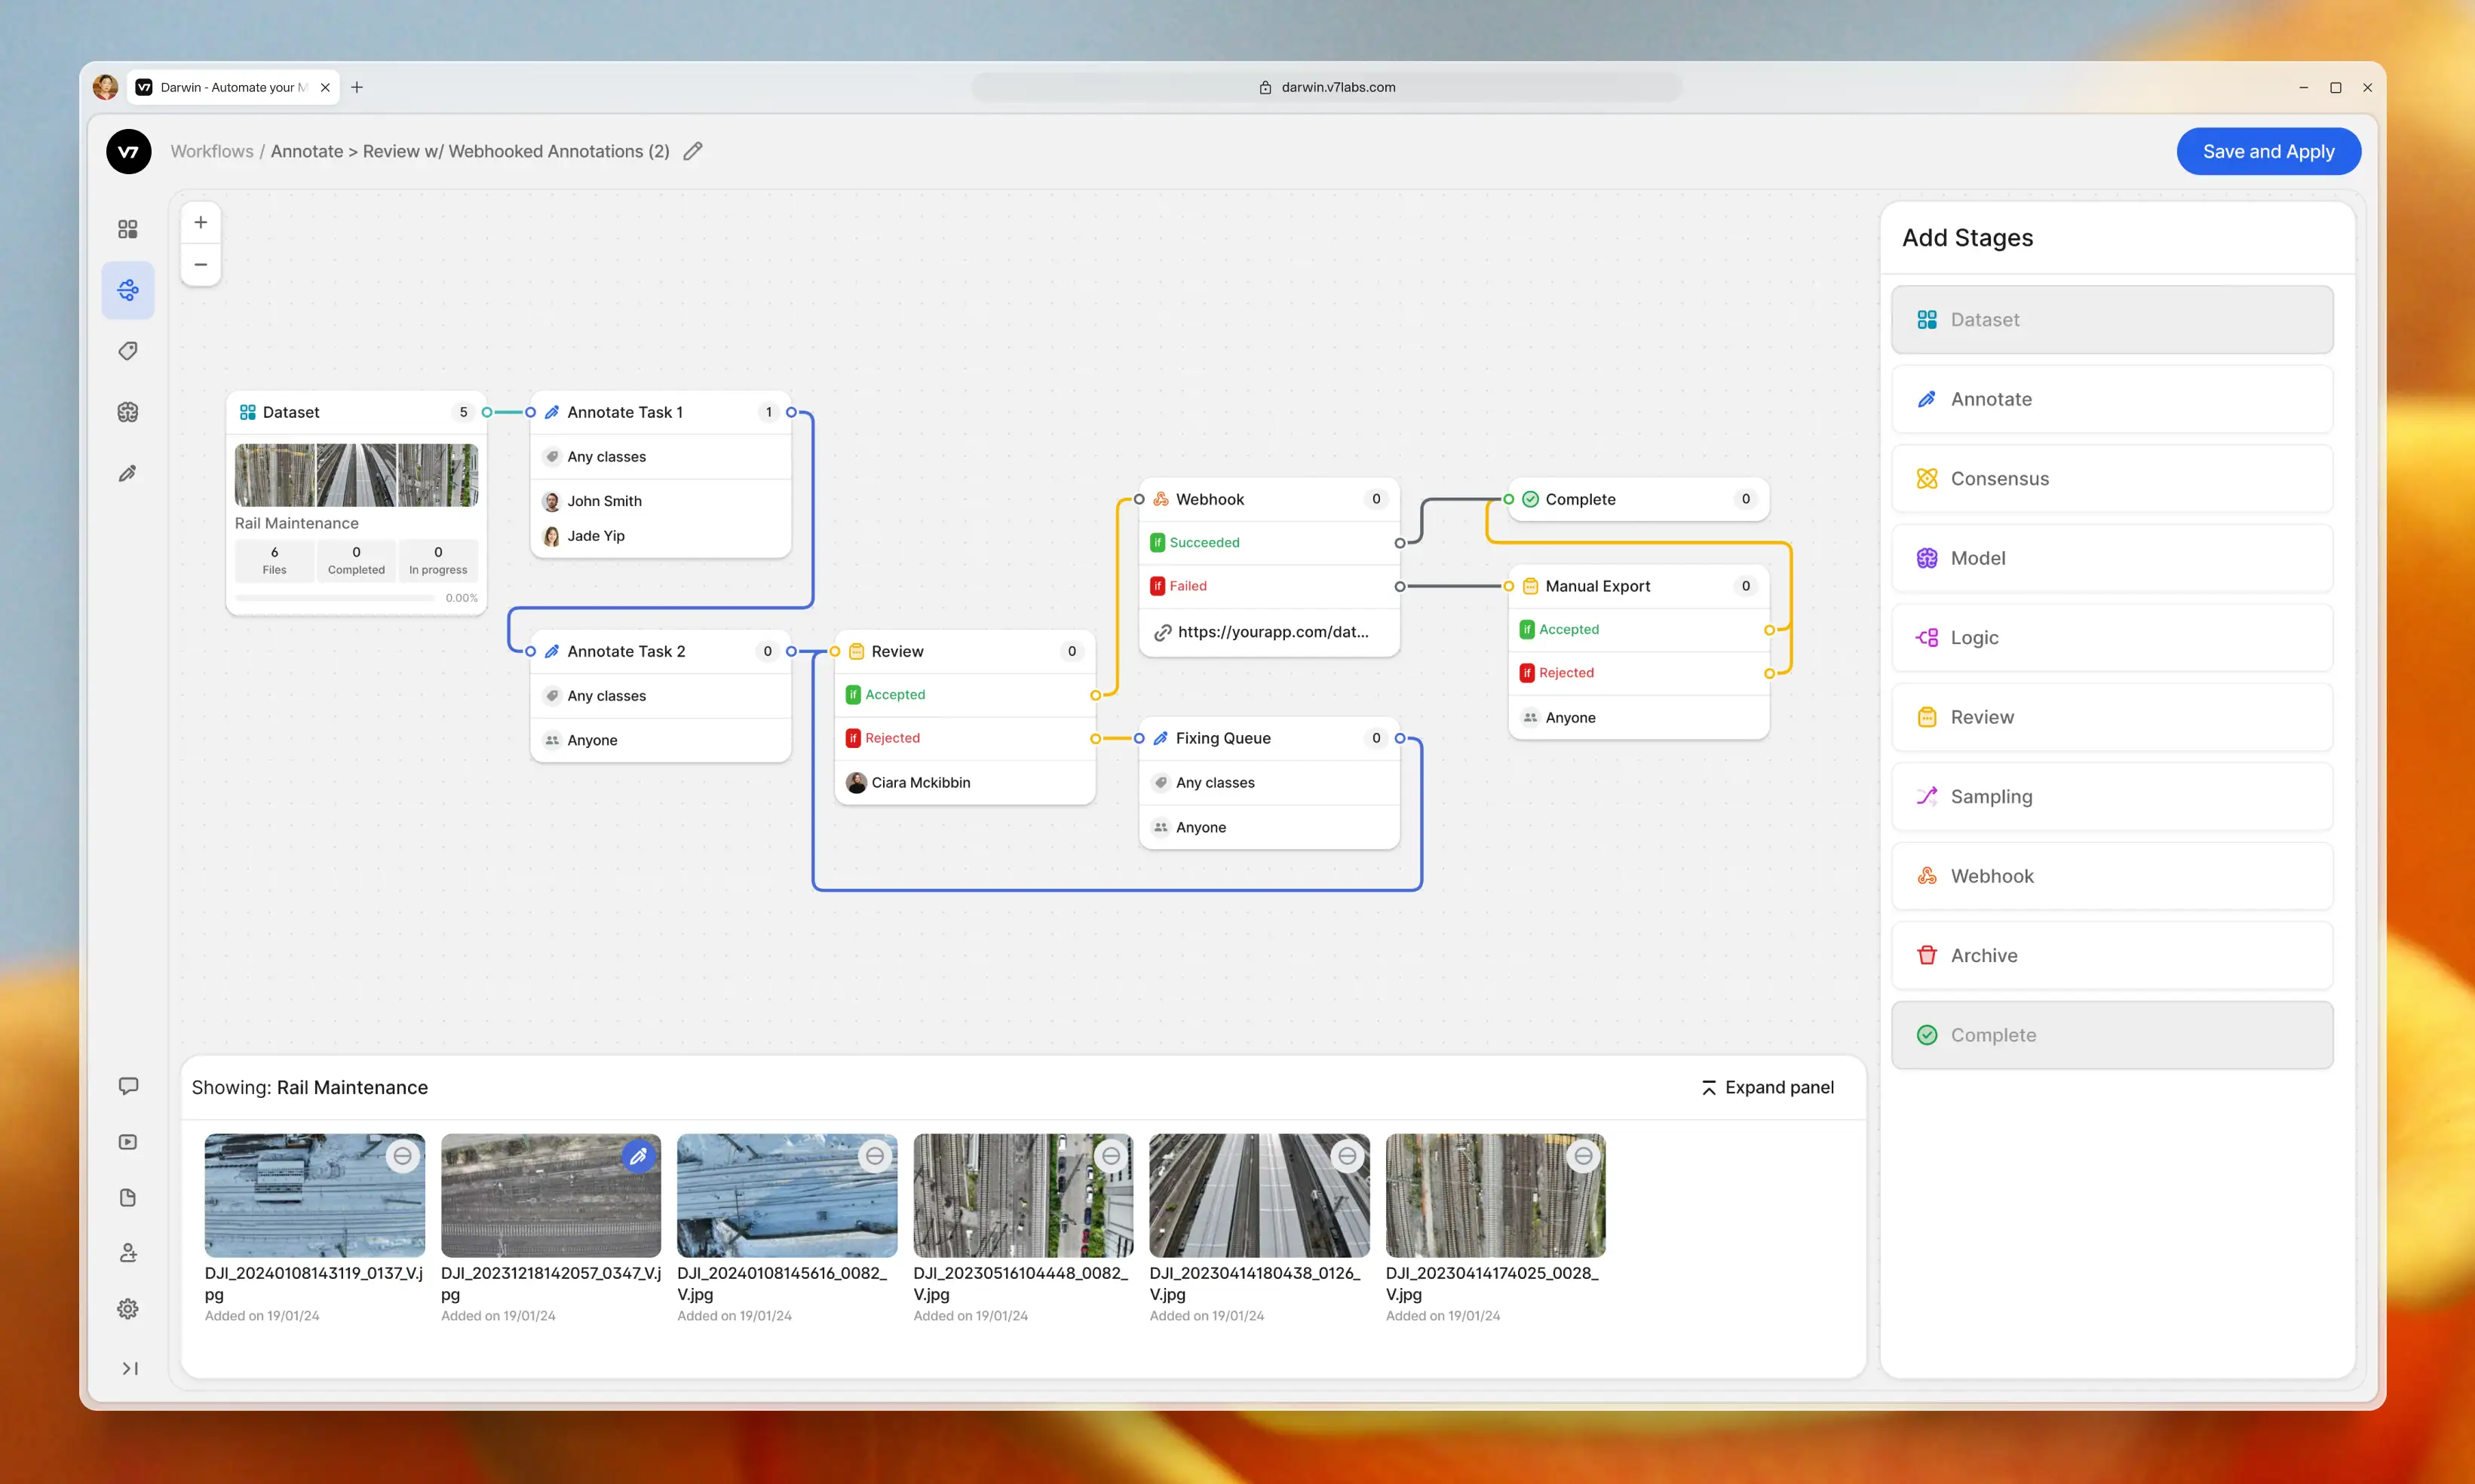The height and width of the screenshot is (1484, 2475).
Task: Toggle the annotate badge on DJI_20231218142057 thumbnail
Action: pos(638,1156)
